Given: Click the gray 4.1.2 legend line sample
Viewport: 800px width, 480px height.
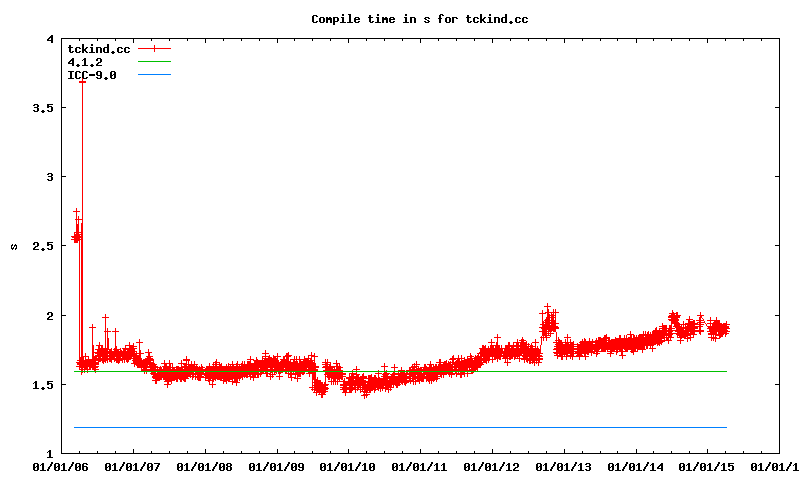Looking at the screenshot, I should (155, 62).
